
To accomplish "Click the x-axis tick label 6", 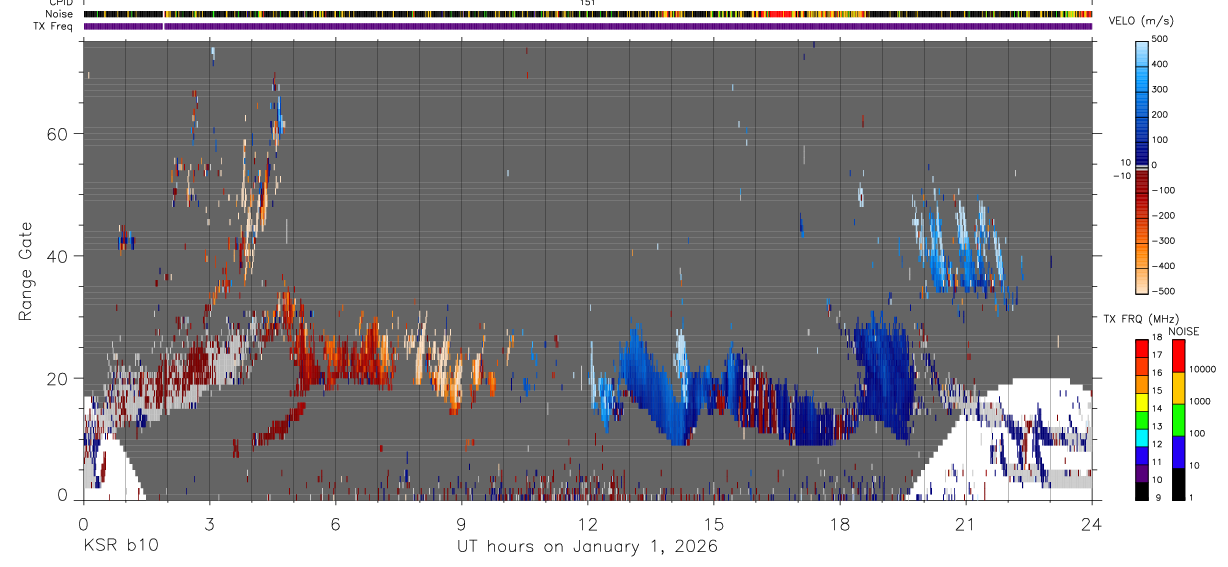I will pyautogui.click(x=335, y=524).
